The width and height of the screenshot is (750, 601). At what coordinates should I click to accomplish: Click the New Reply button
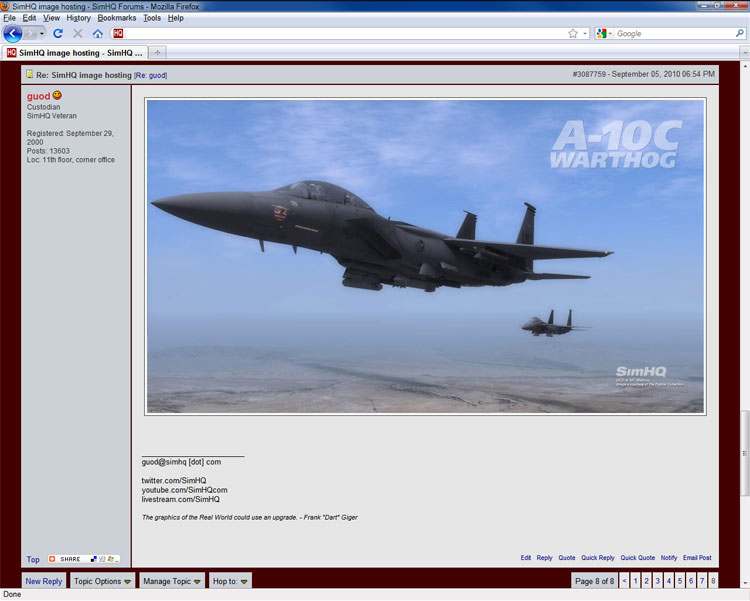[44, 581]
